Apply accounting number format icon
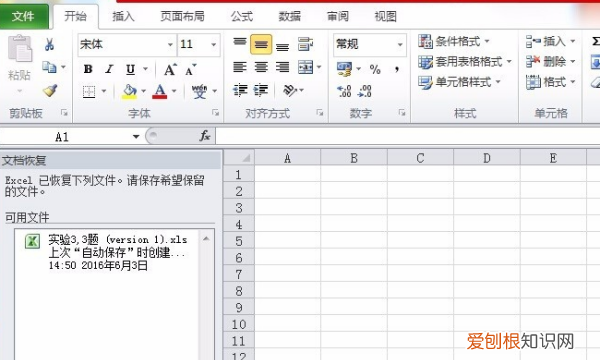This screenshot has height=360, width=600. (x=344, y=69)
